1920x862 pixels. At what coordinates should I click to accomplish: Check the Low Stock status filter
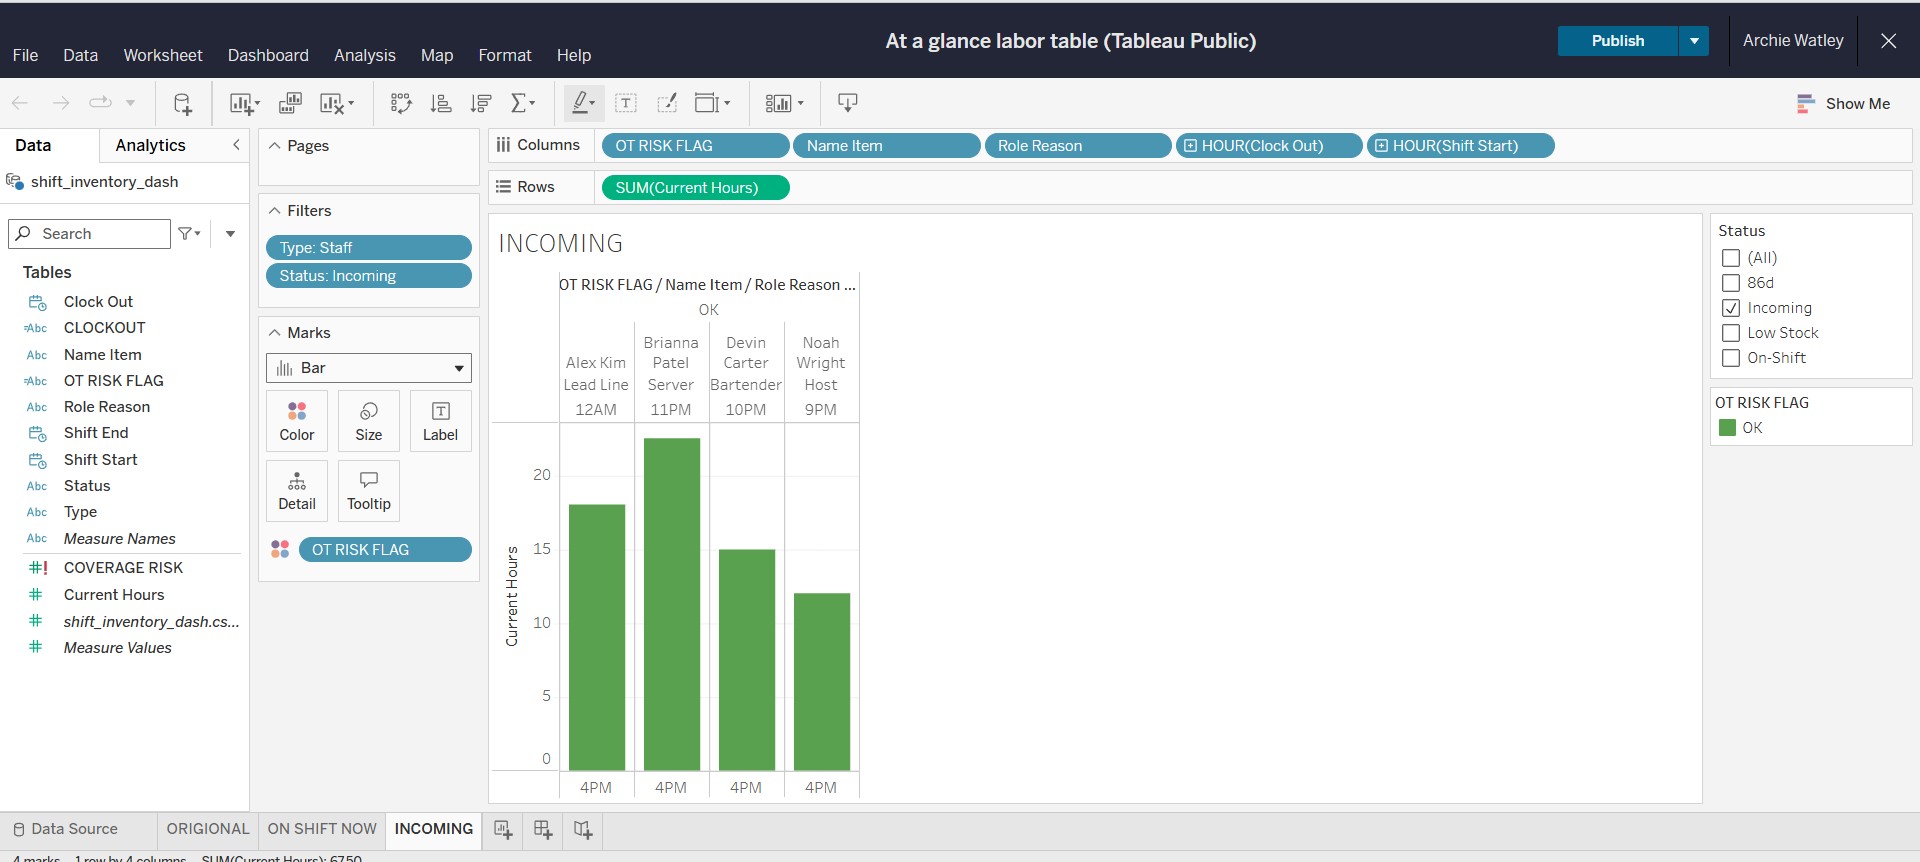click(1731, 333)
